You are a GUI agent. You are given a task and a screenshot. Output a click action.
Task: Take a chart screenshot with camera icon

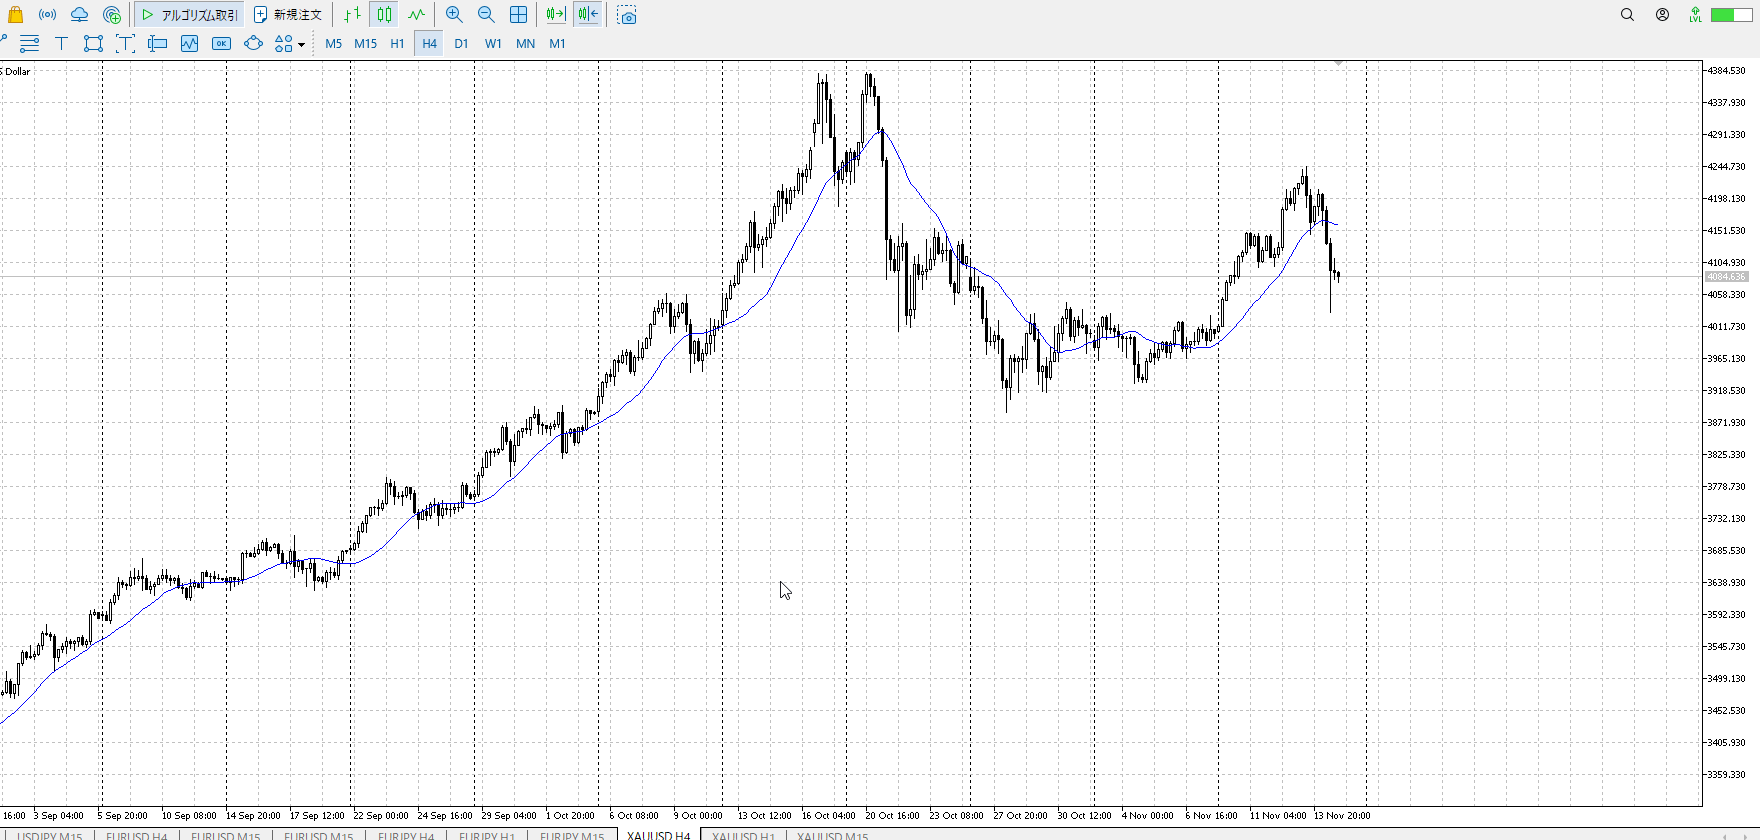coord(627,15)
